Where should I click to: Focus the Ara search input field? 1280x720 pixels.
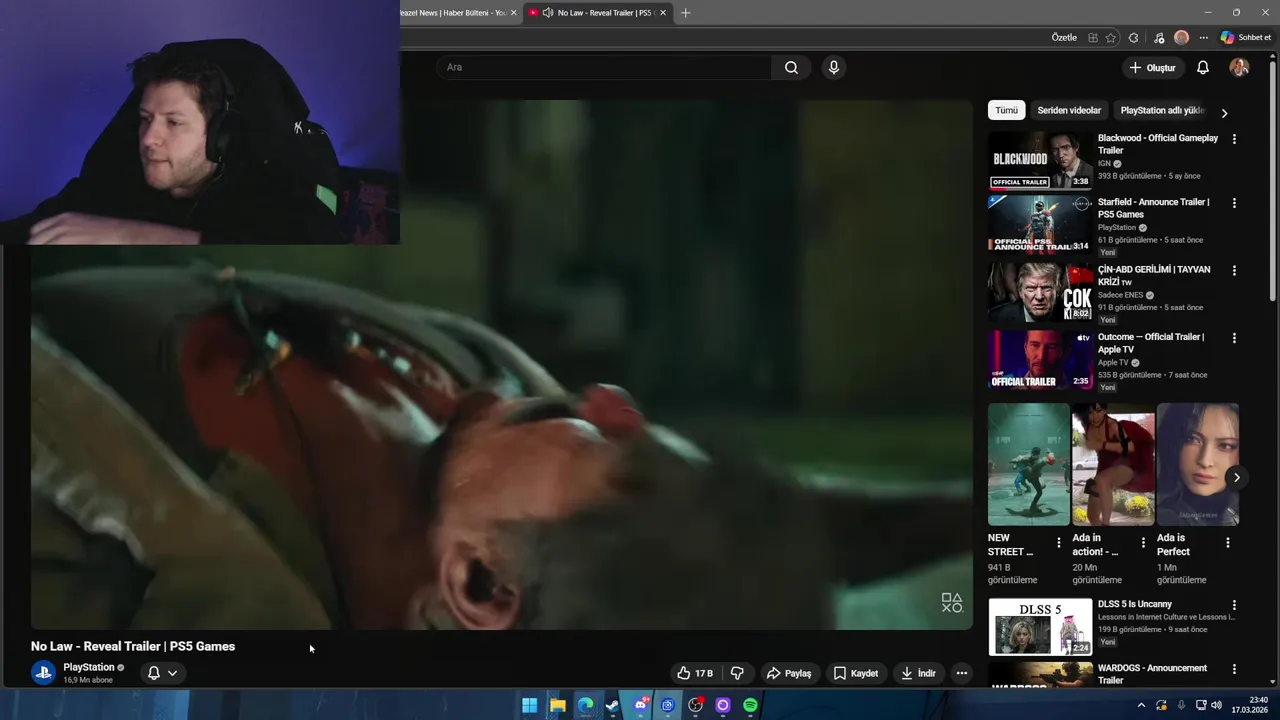click(605, 68)
